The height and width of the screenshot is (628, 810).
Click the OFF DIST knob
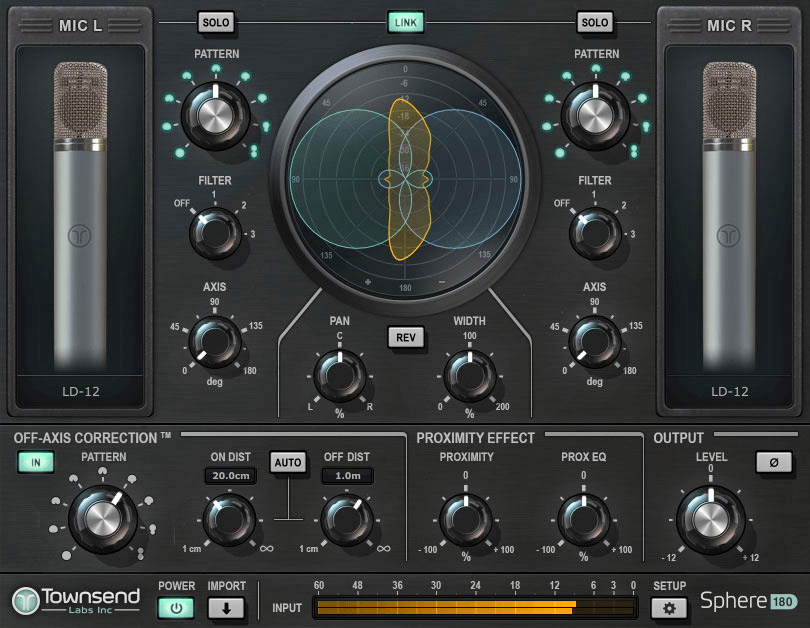[347, 520]
